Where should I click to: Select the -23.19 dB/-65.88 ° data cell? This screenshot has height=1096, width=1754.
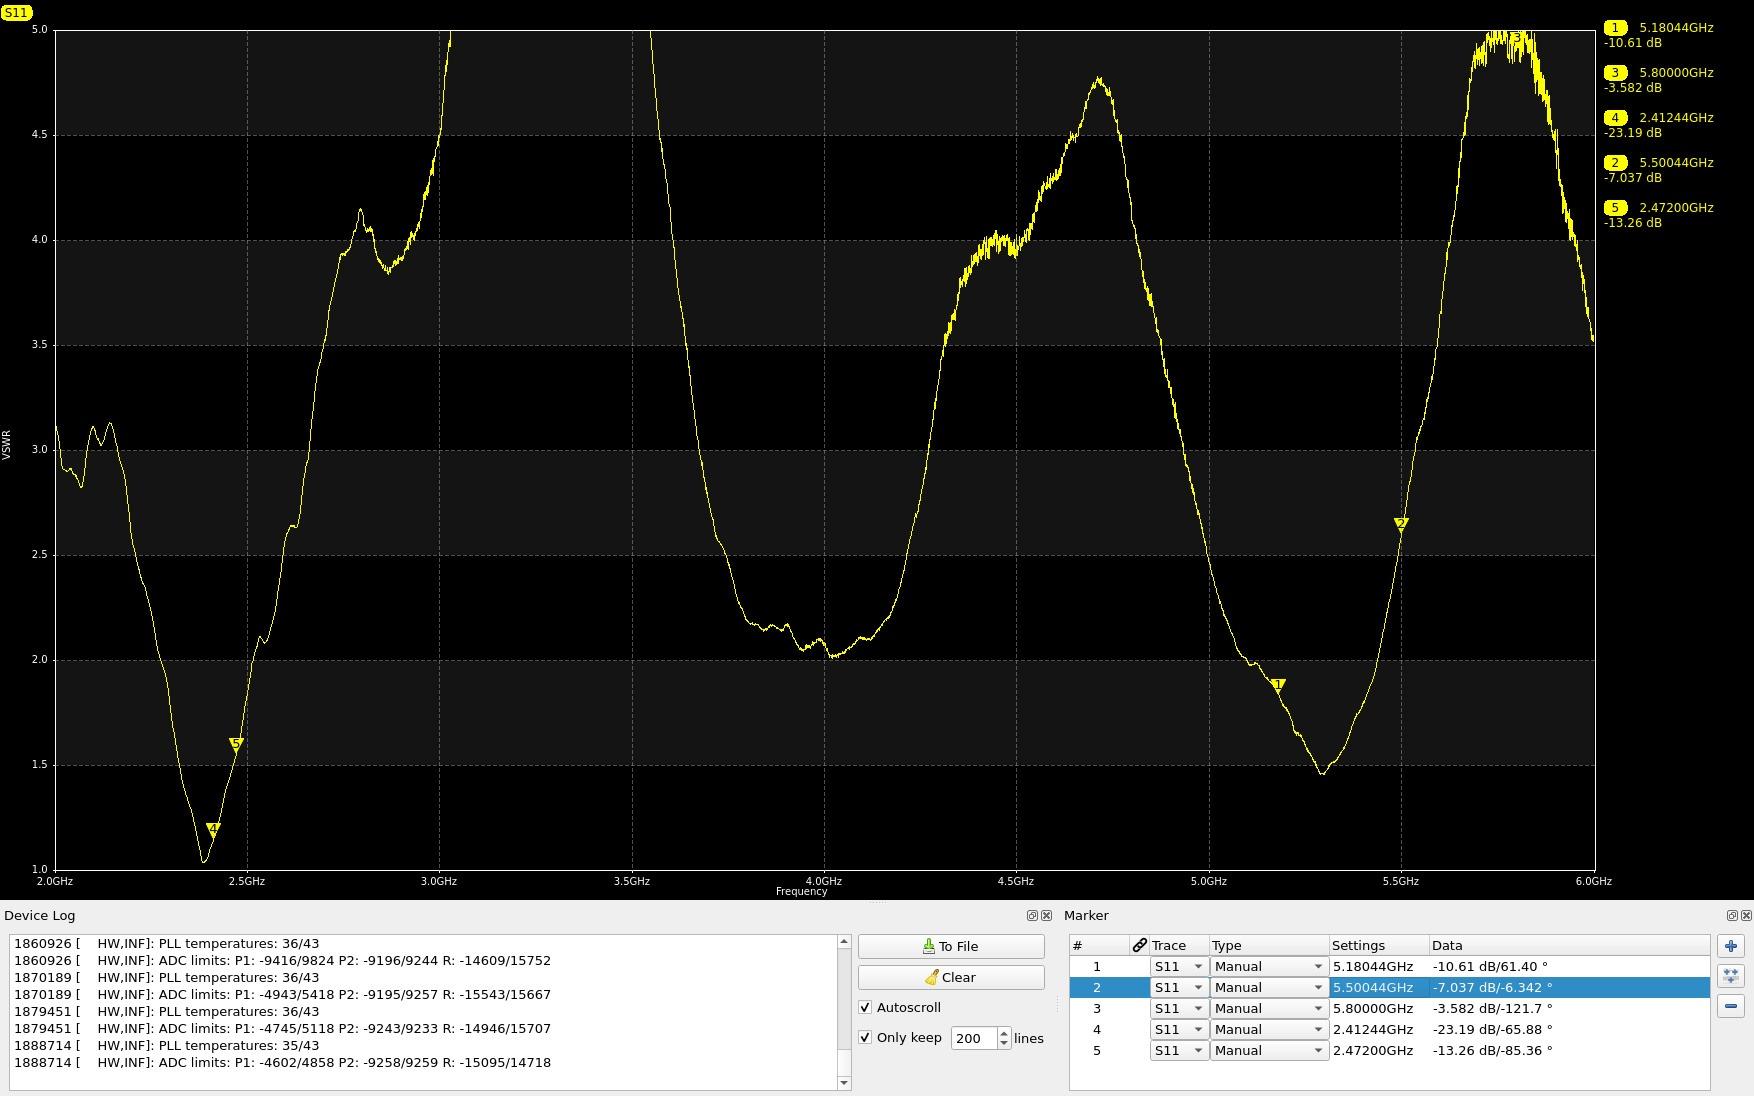point(1569,1030)
